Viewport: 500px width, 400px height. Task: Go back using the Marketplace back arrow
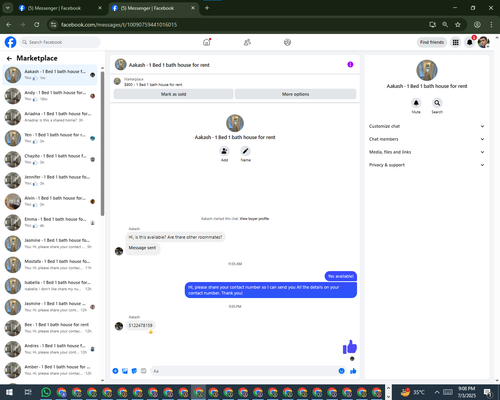(x=9, y=58)
